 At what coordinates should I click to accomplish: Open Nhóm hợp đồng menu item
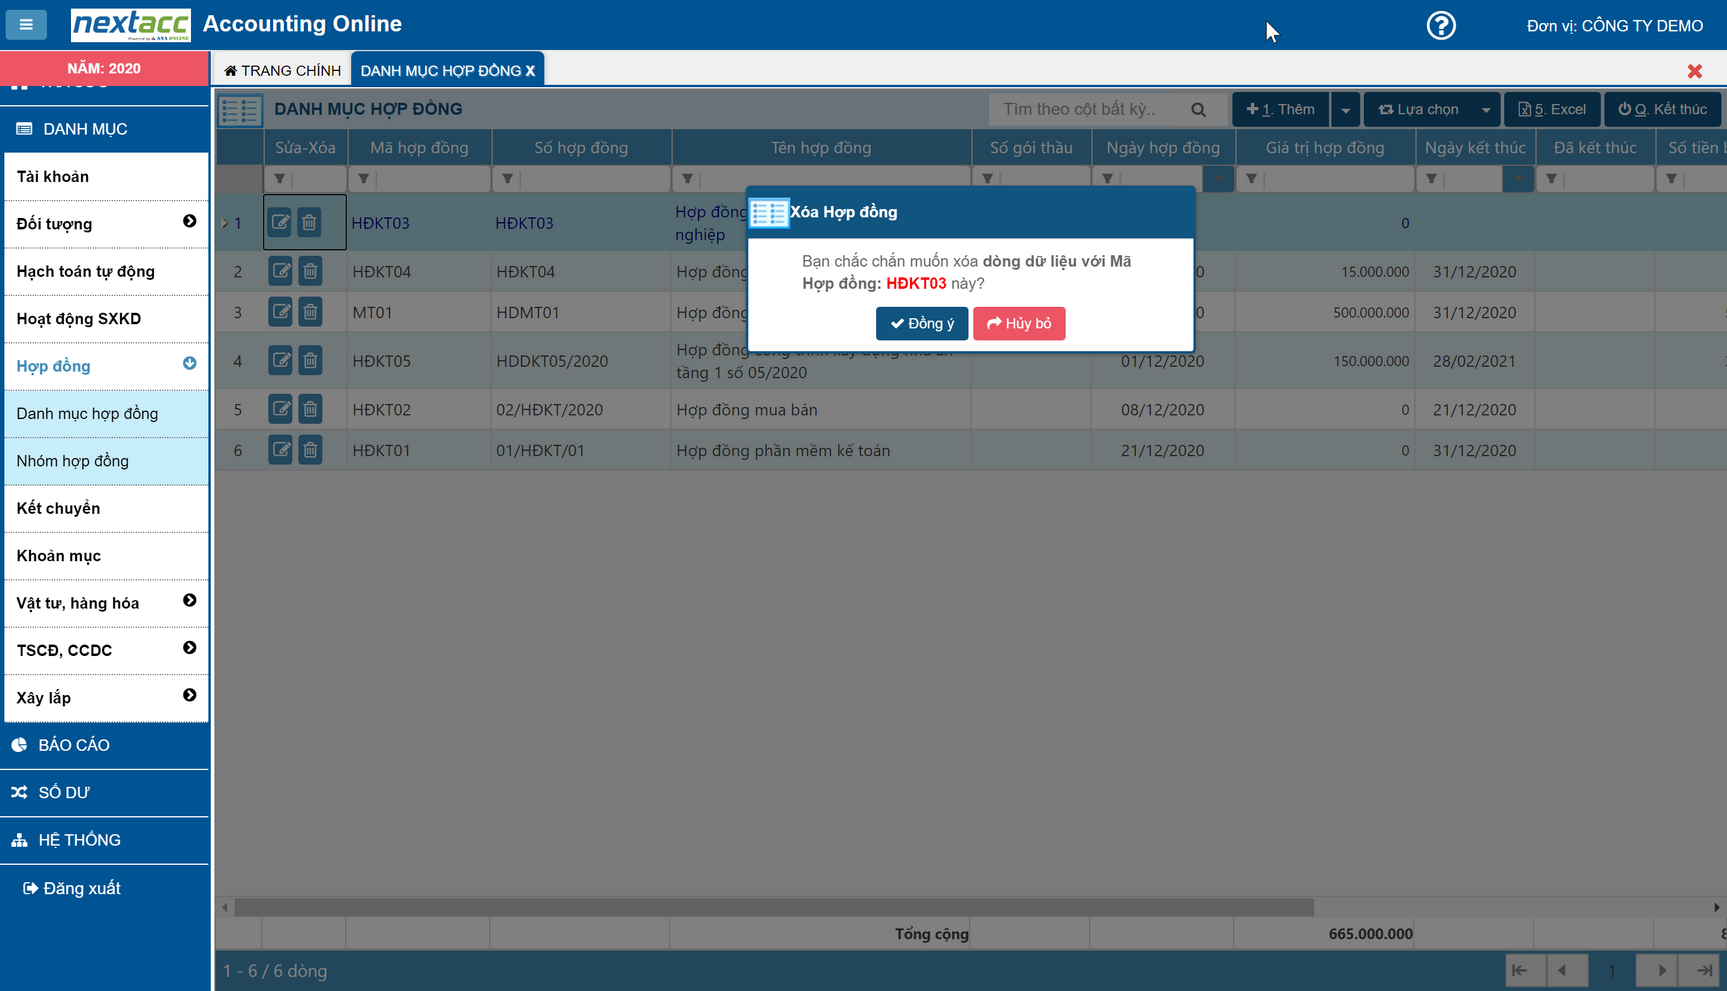point(73,461)
